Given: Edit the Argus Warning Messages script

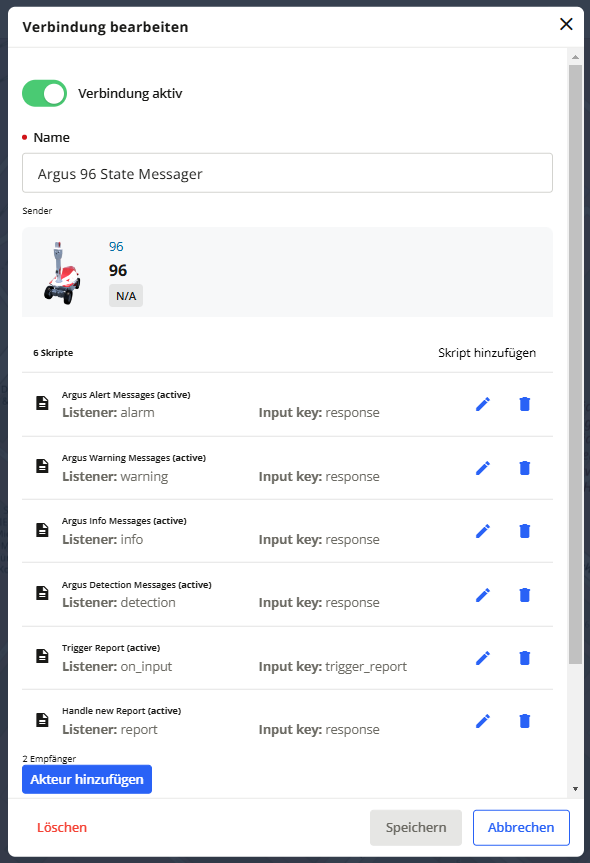Looking at the screenshot, I should 483,468.
